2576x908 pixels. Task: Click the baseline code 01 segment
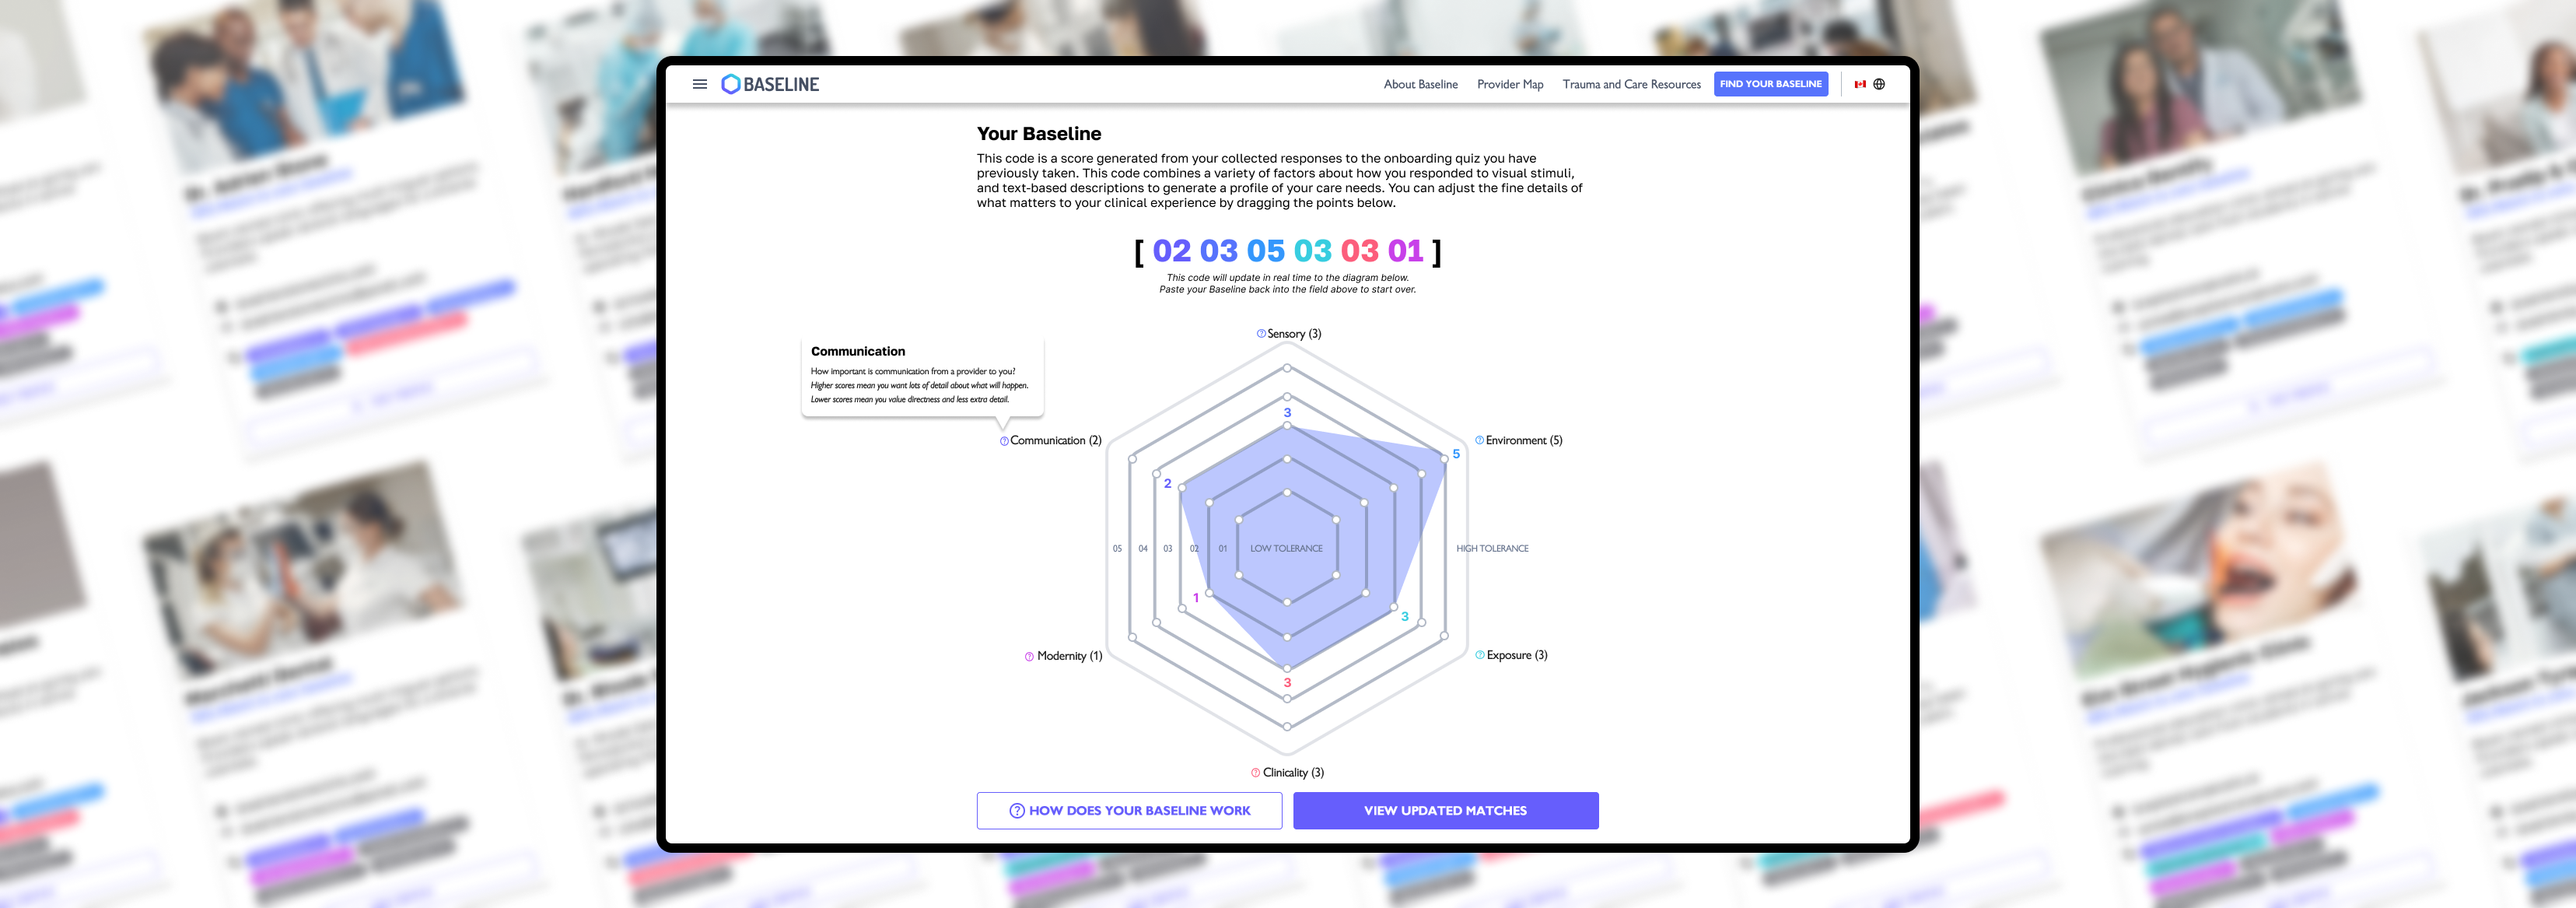[x=1405, y=251]
